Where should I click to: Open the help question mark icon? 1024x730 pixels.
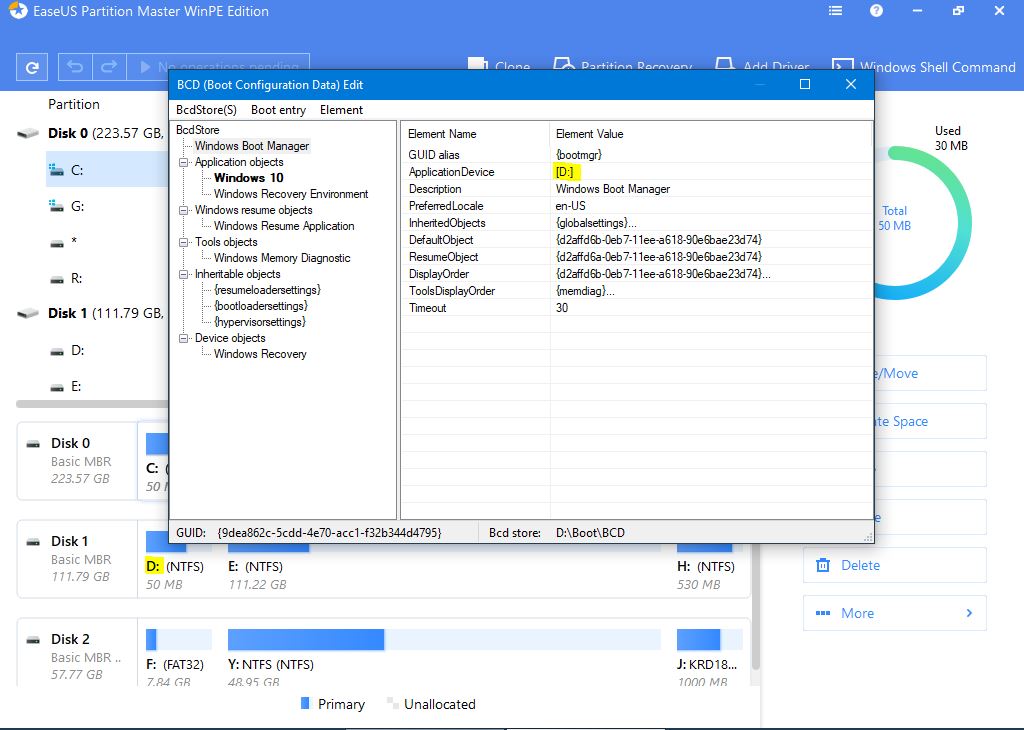point(876,11)
